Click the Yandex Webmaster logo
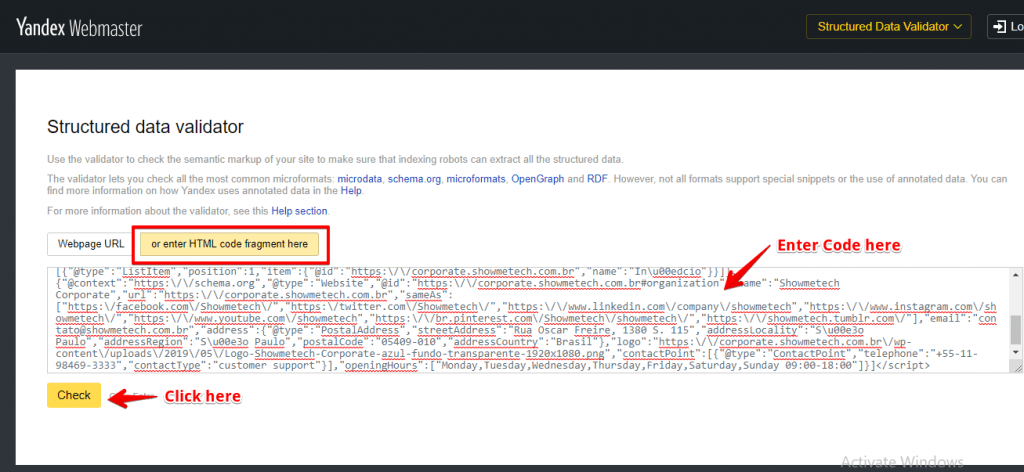Screen dimensions: 1024x472 pyautogui.click(x=79, y=27)
